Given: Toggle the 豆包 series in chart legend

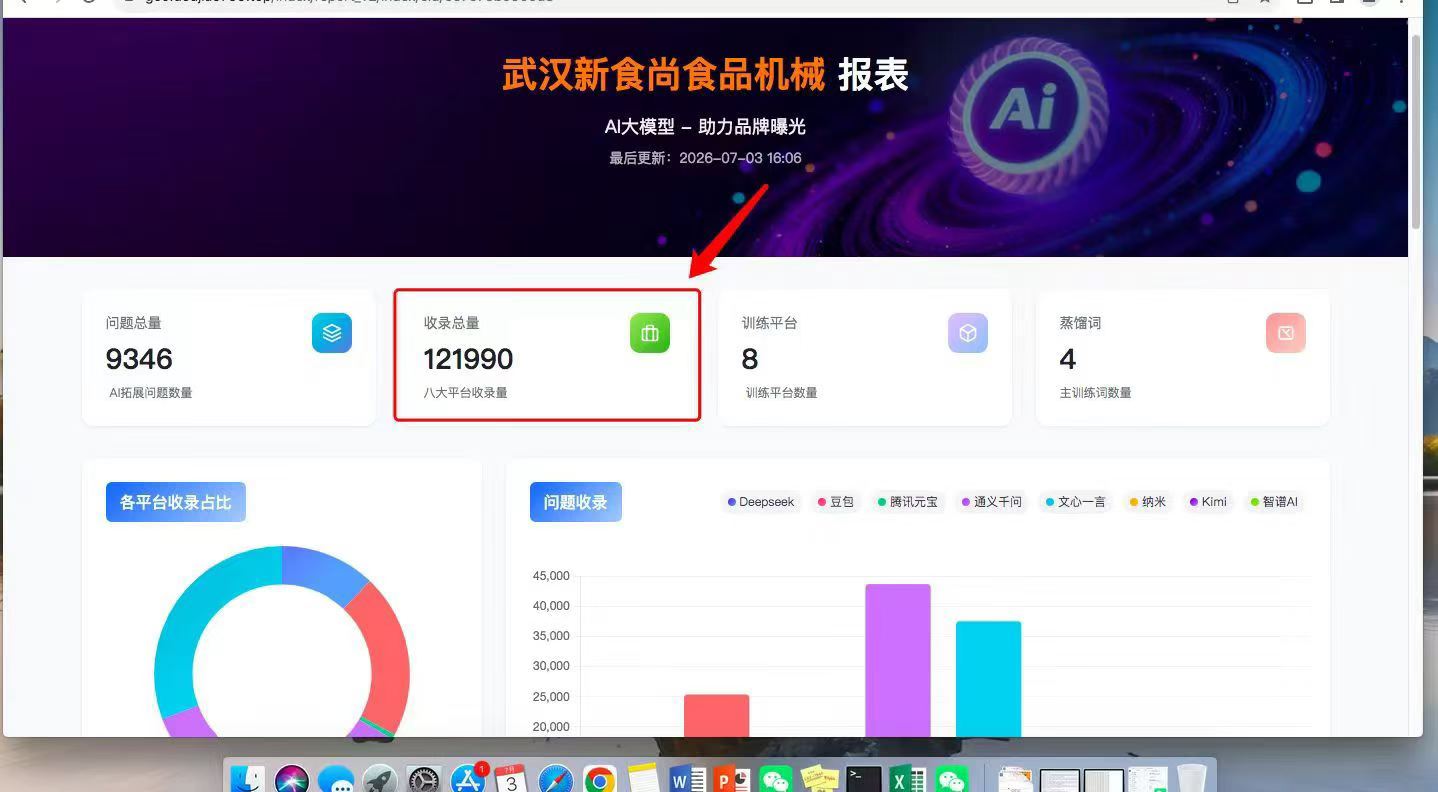Looking at the screenshot, I should click(836, 502).
